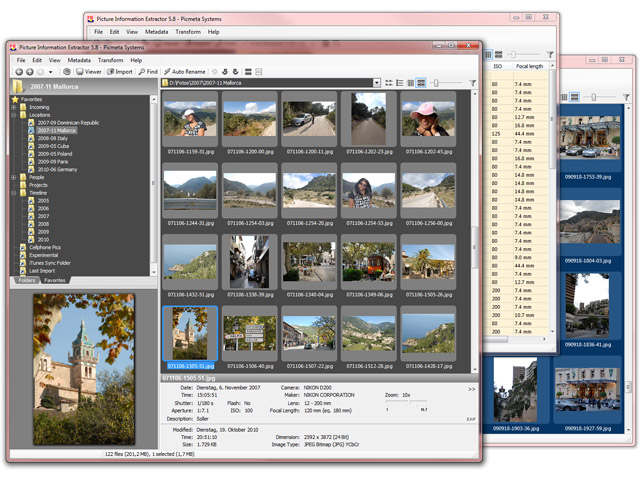Open the Viewer from the toolbar
Screen dimensions: 640x480
coord(87,72)
